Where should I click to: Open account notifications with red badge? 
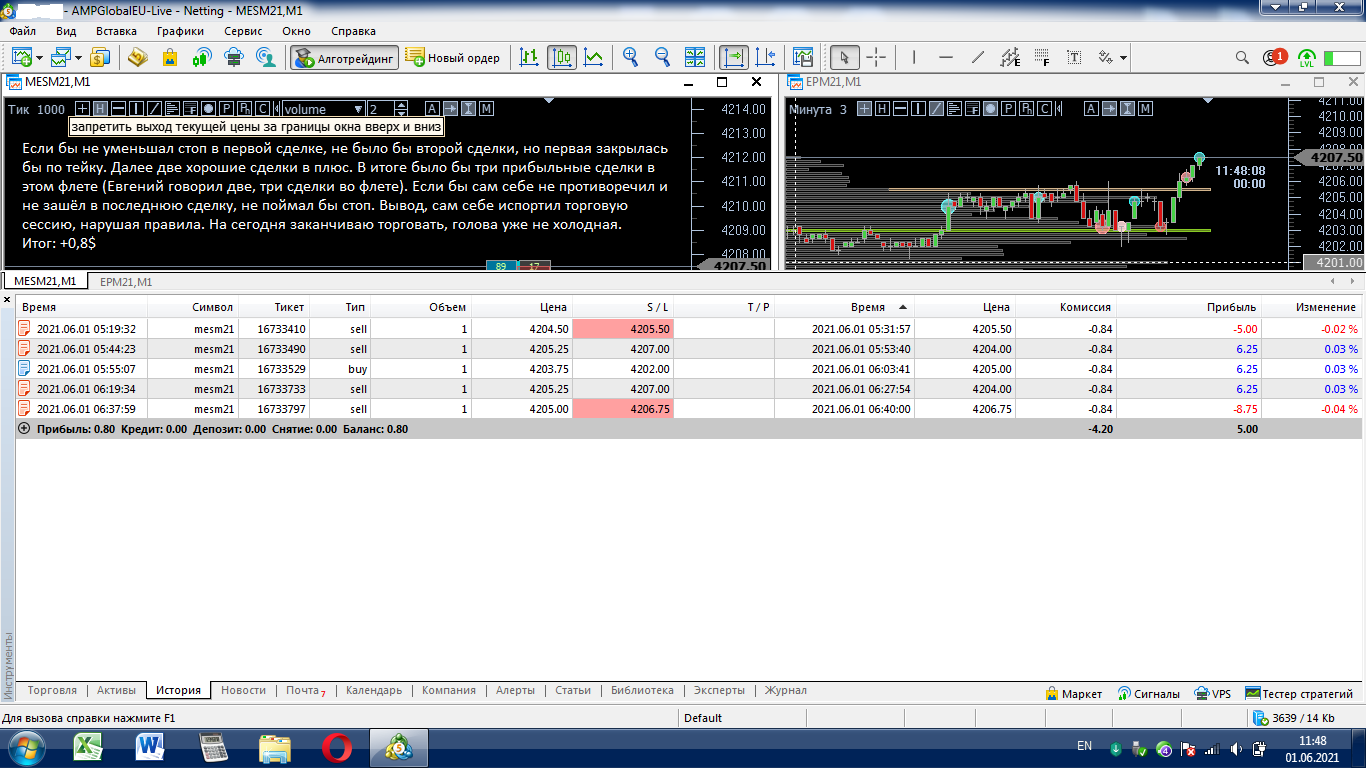[1275, 57]
